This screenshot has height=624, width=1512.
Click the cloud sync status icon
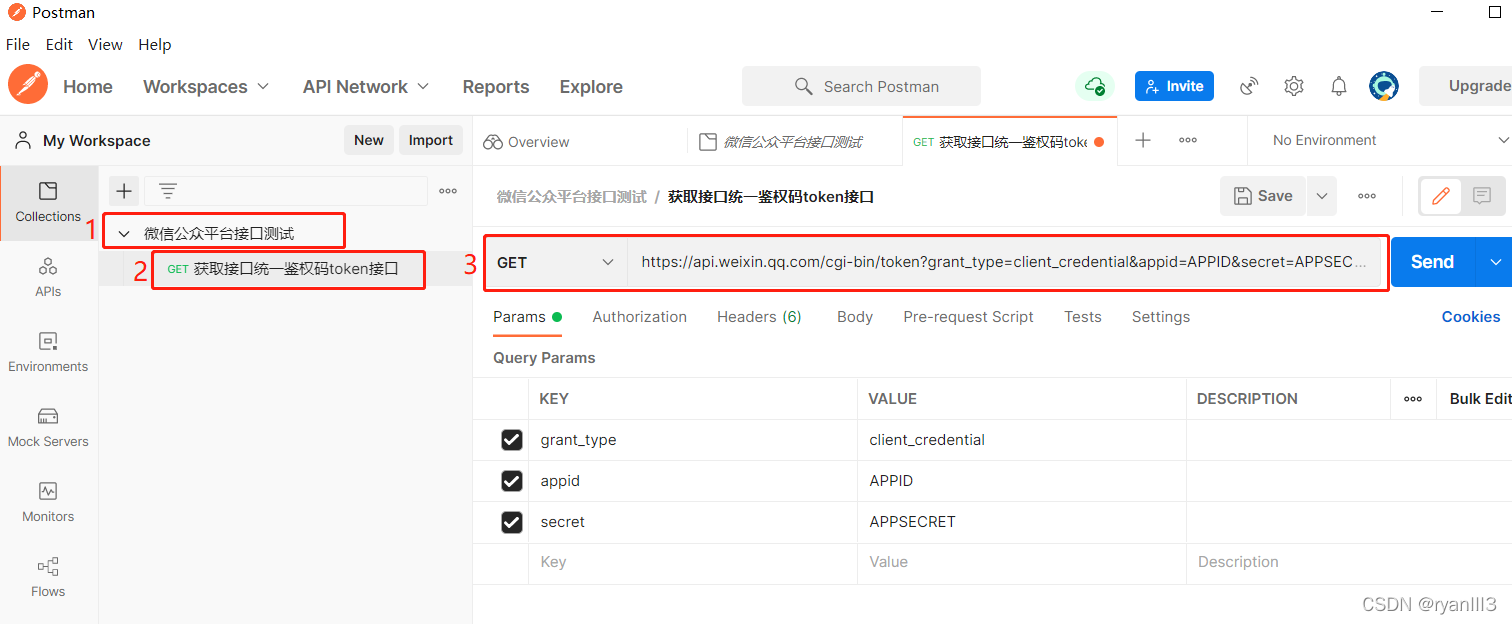click(1094, 86)
